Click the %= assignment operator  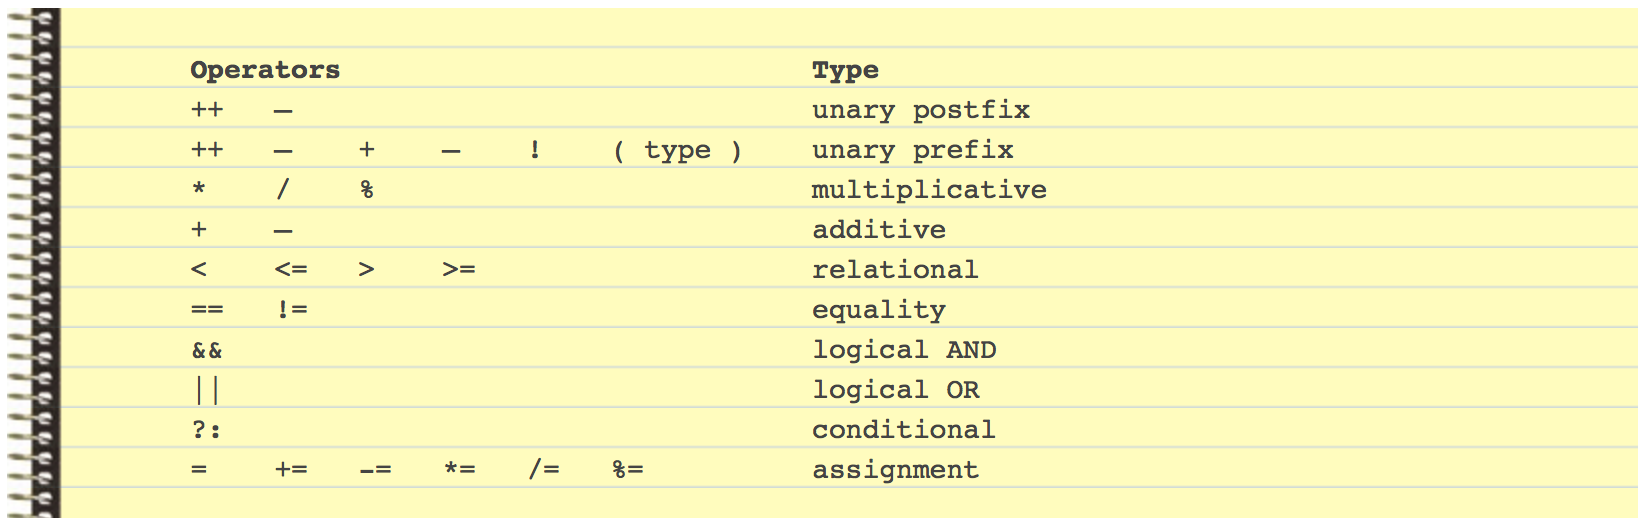pos(627,470)
